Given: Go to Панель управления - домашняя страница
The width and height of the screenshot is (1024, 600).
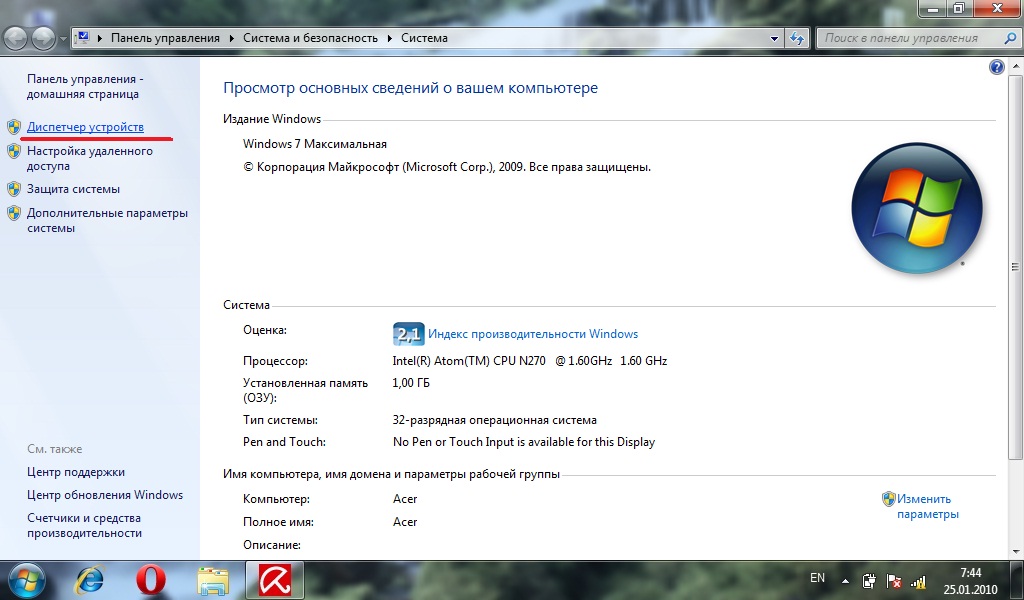Looking at the screenshot, I should tap(85, 86).
